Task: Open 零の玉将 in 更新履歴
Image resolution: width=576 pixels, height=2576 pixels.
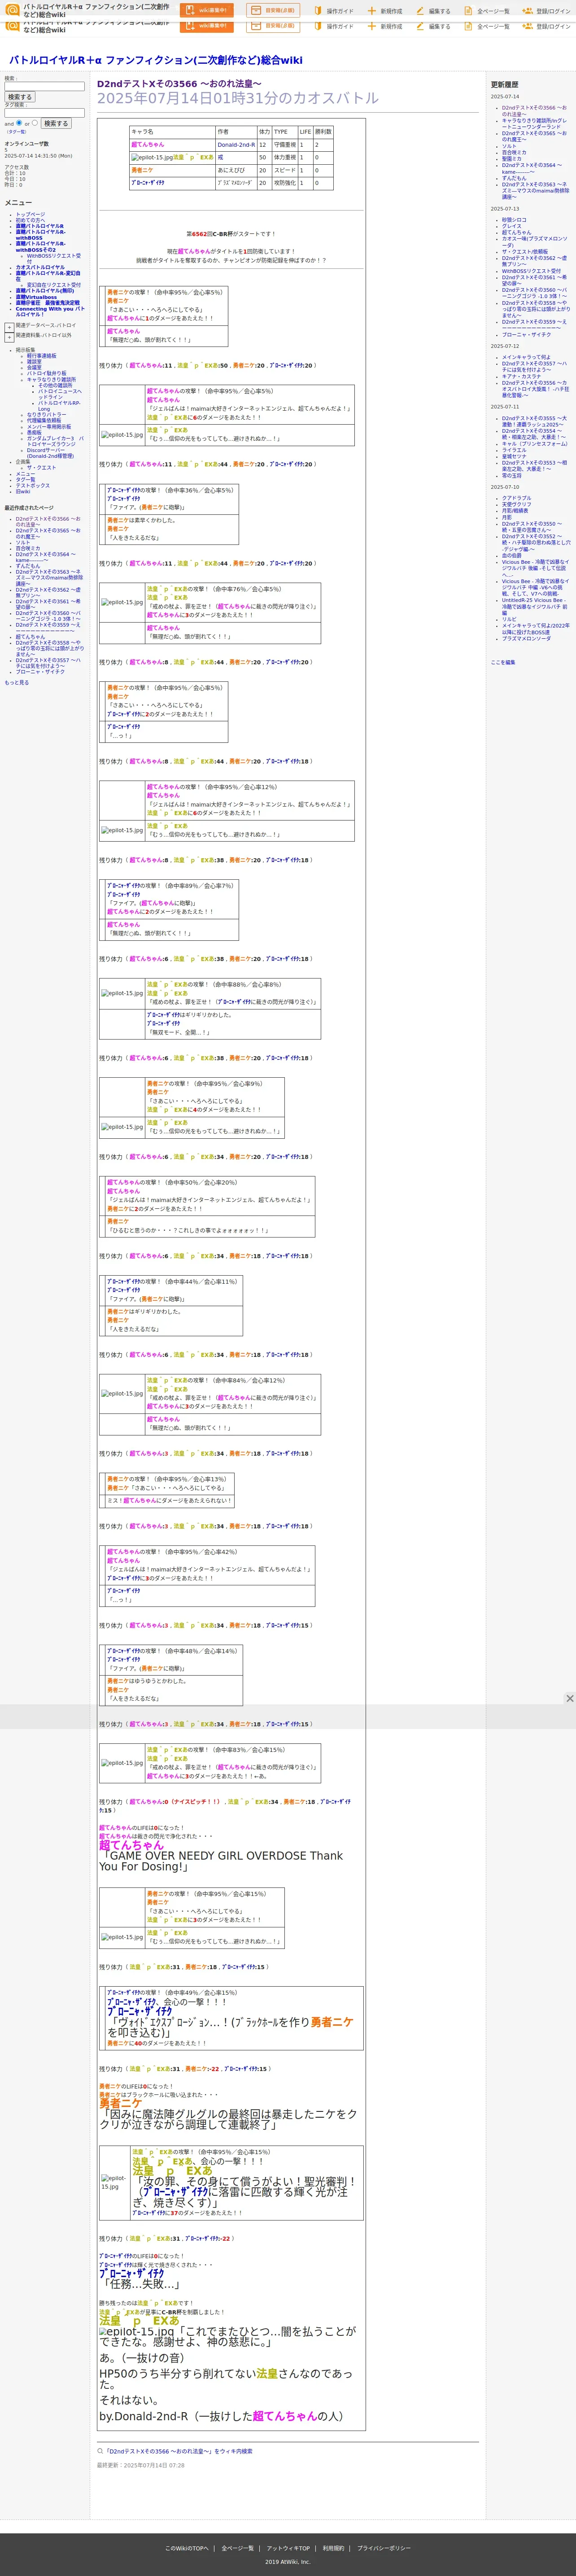Action: coord(512,475)
